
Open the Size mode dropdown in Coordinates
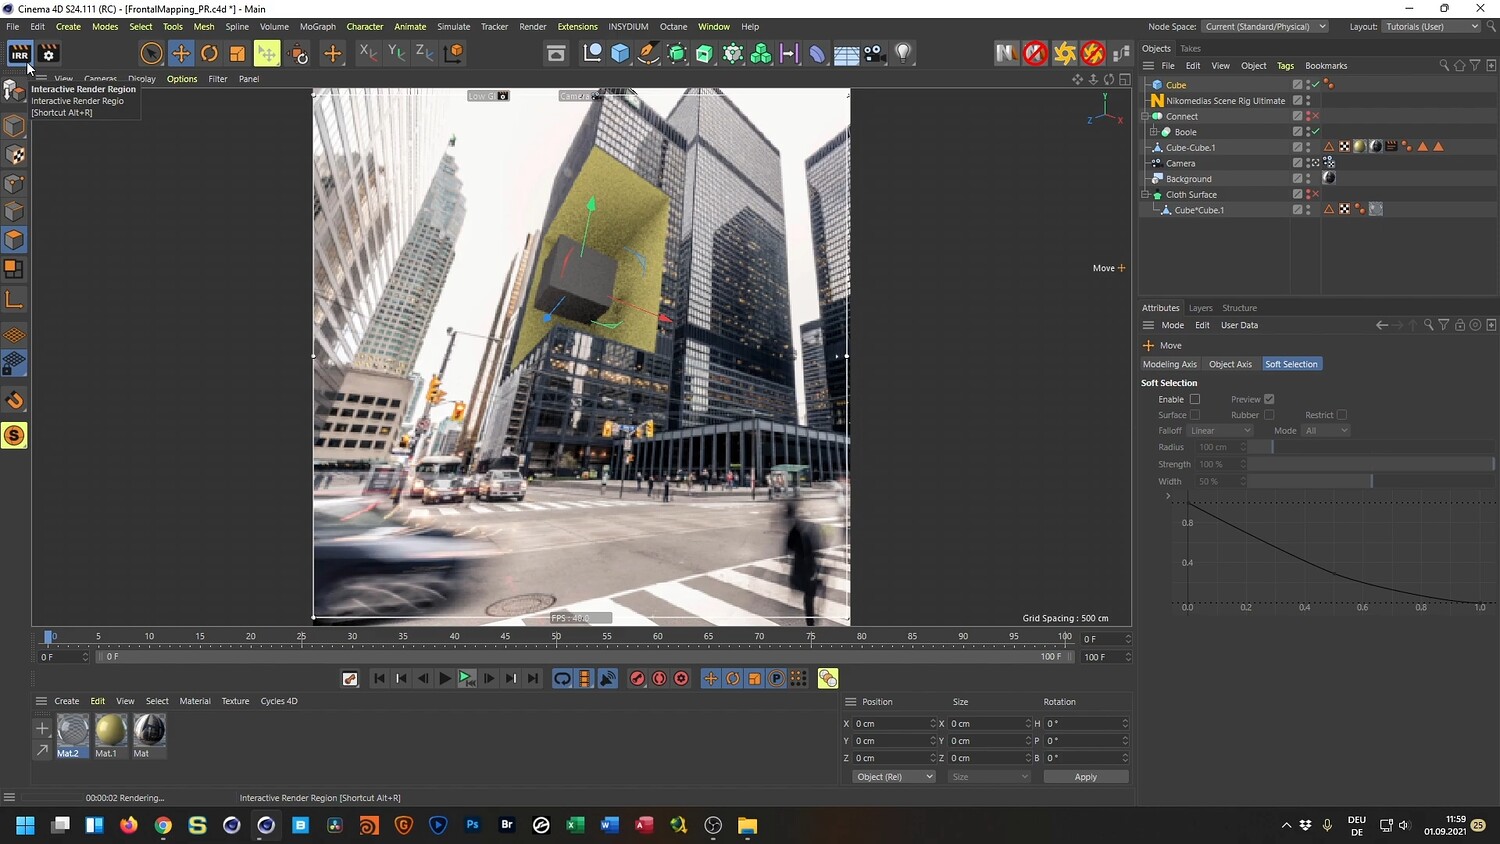click(989, 777)
